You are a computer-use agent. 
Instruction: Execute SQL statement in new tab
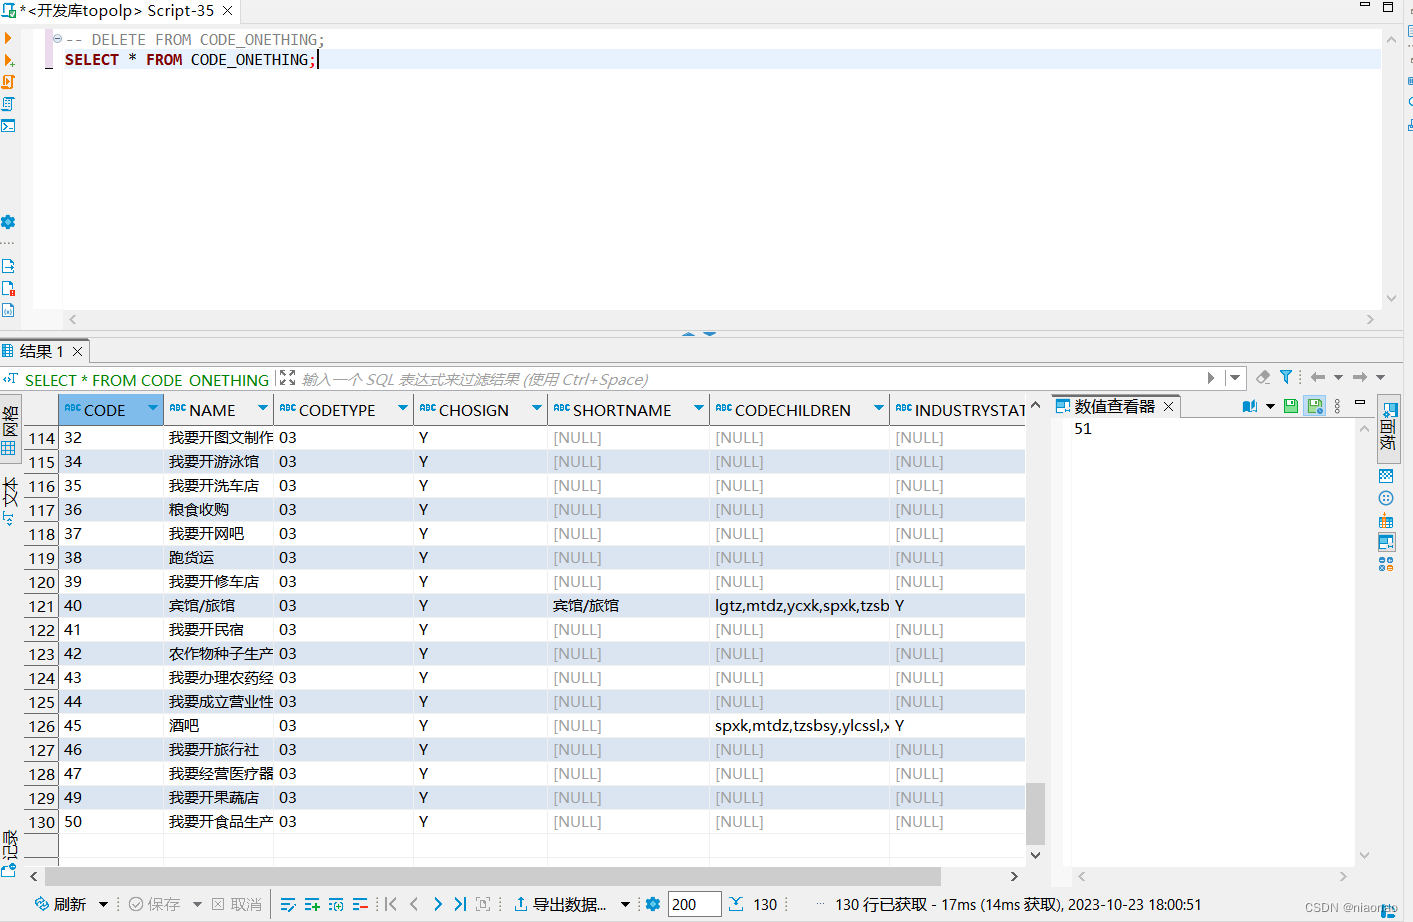(9, 60)
